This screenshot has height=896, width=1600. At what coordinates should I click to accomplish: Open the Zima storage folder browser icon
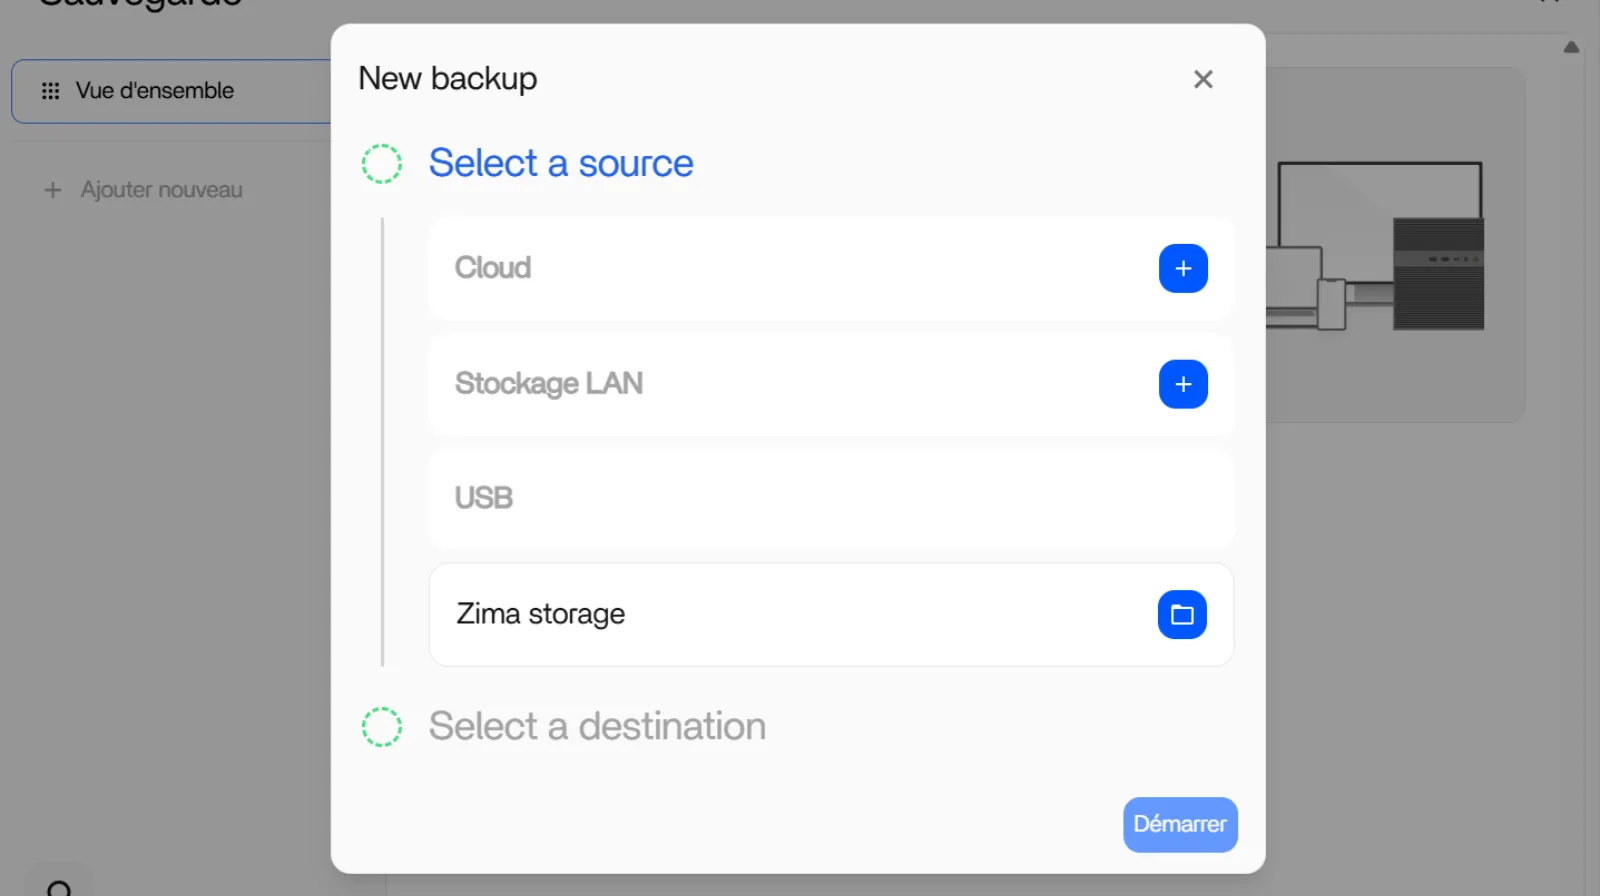click(x=1182, y=615)
